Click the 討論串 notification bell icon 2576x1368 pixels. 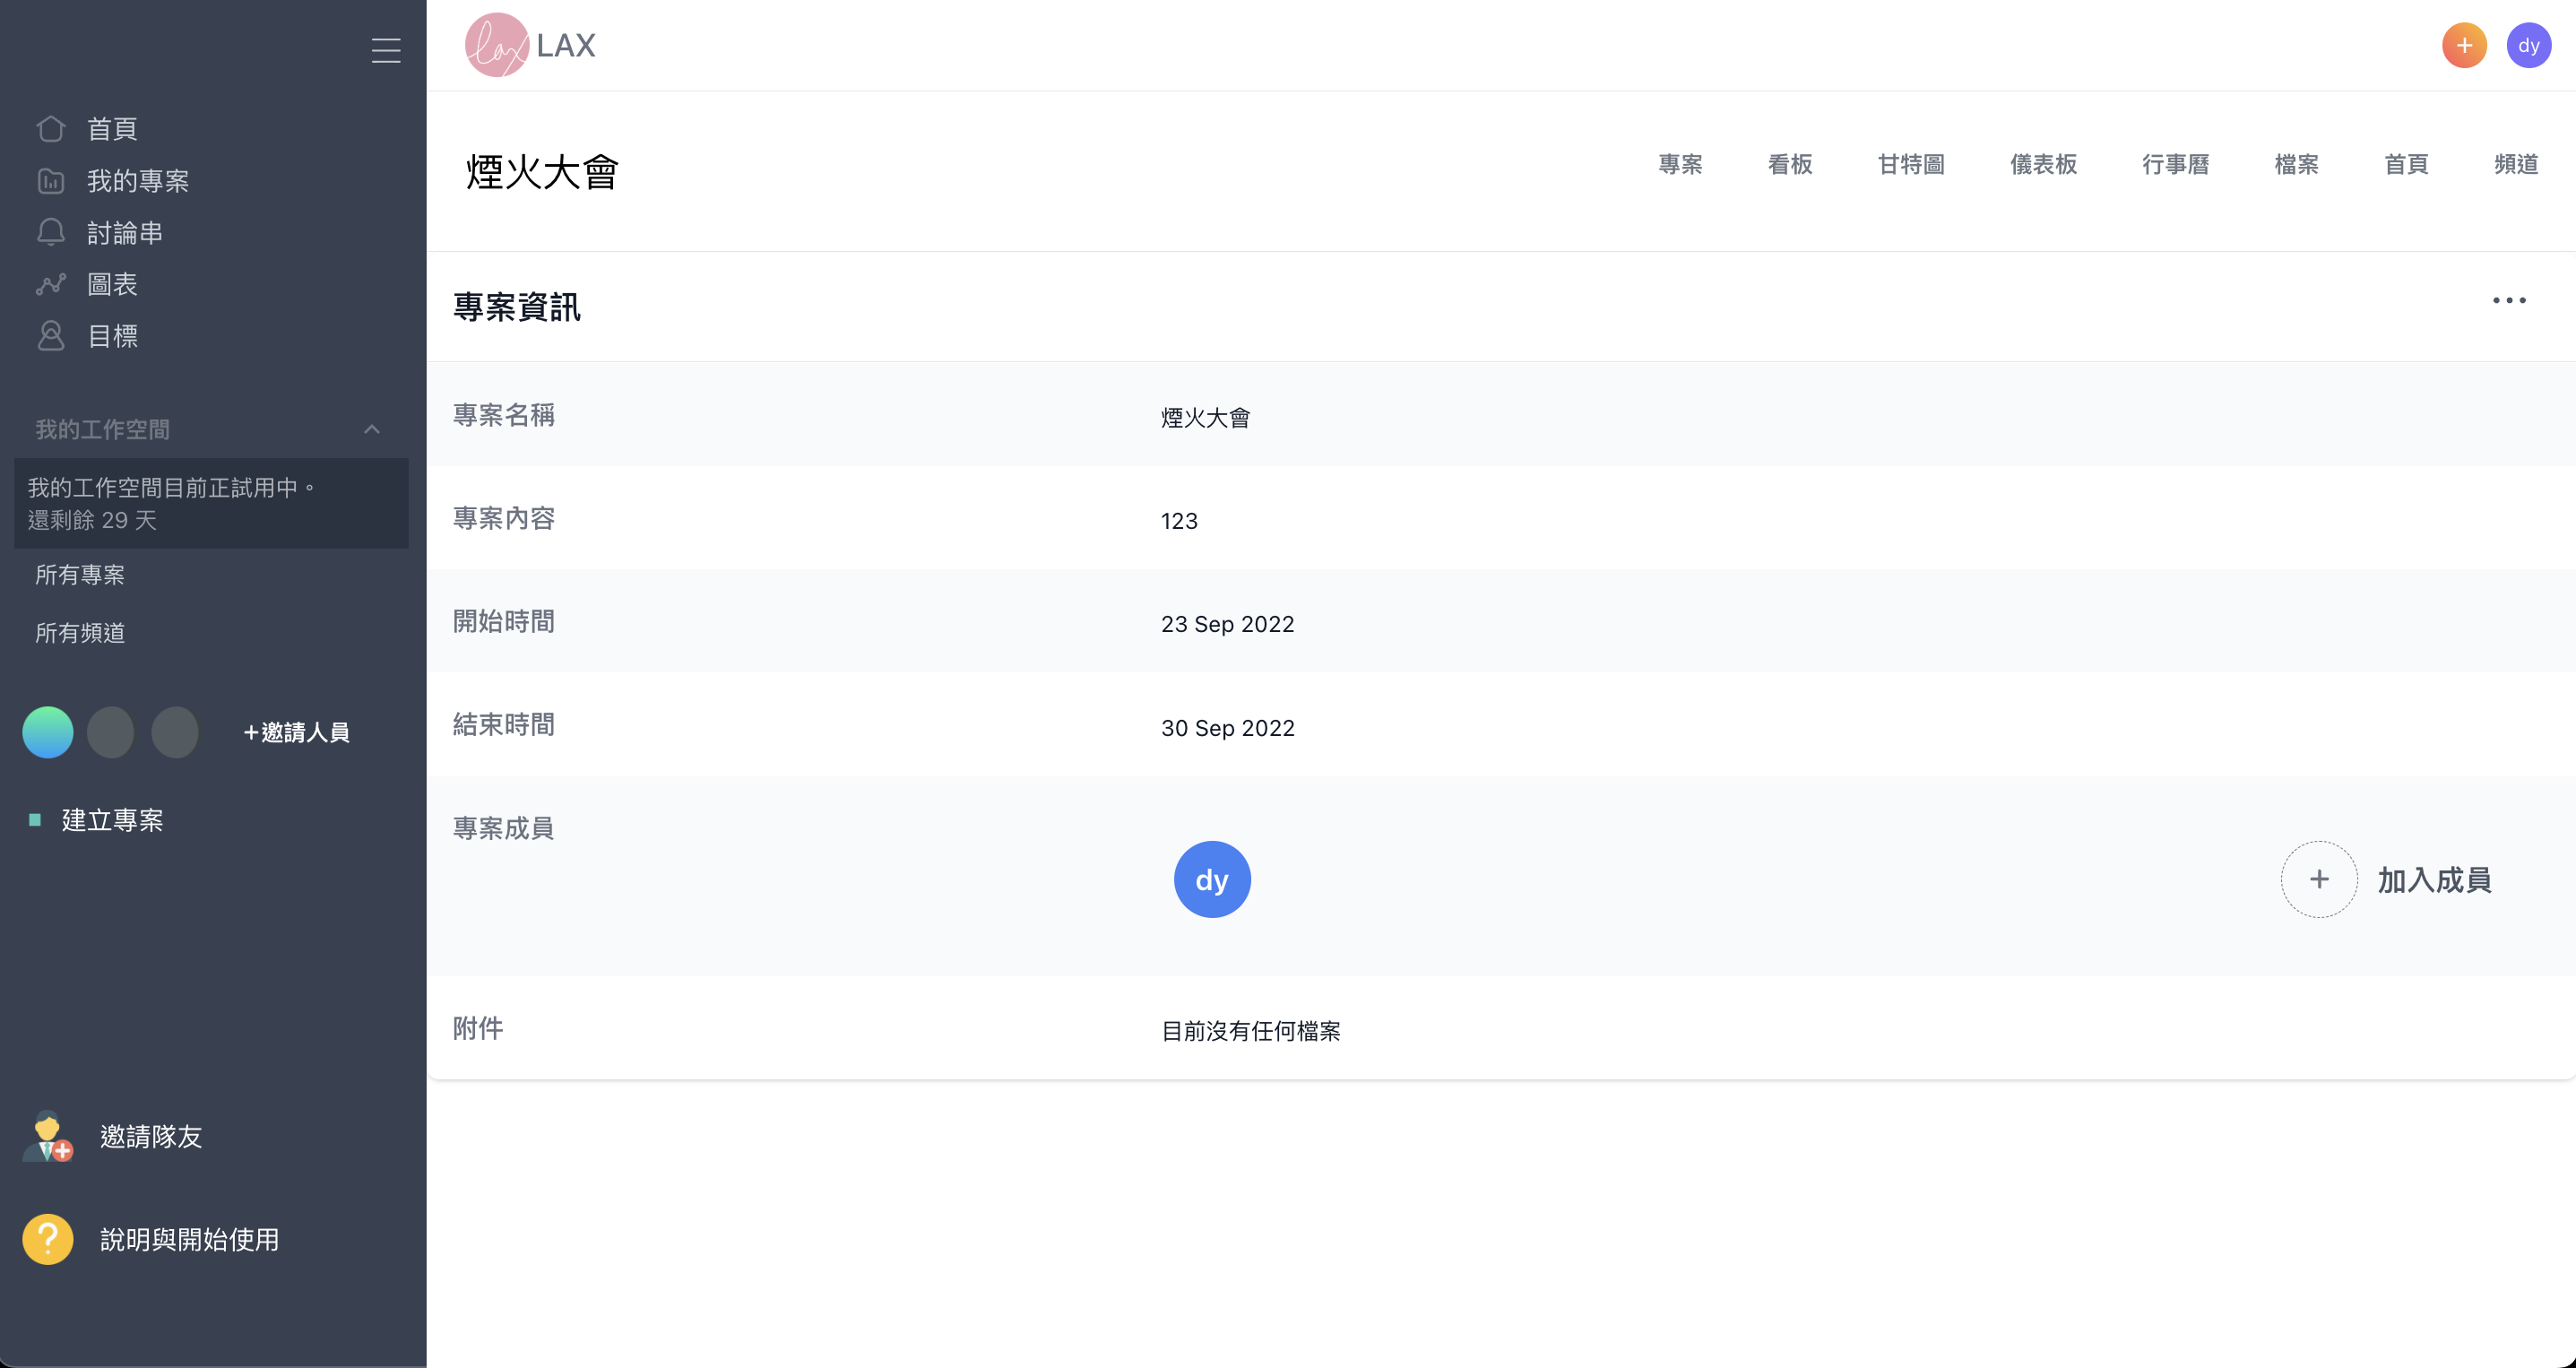(x=50, y=232)
